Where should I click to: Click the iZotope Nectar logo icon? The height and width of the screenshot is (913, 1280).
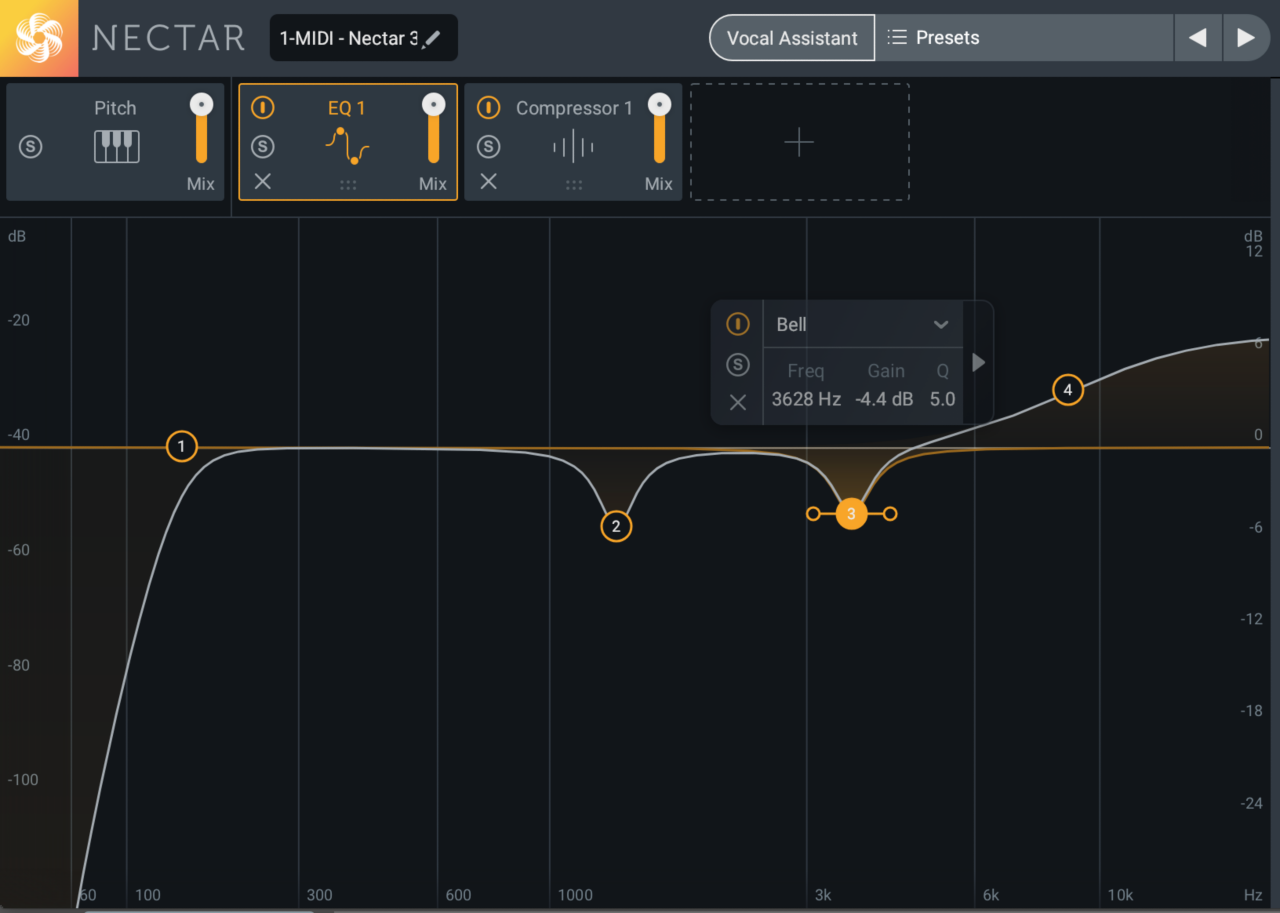point(39,38)
